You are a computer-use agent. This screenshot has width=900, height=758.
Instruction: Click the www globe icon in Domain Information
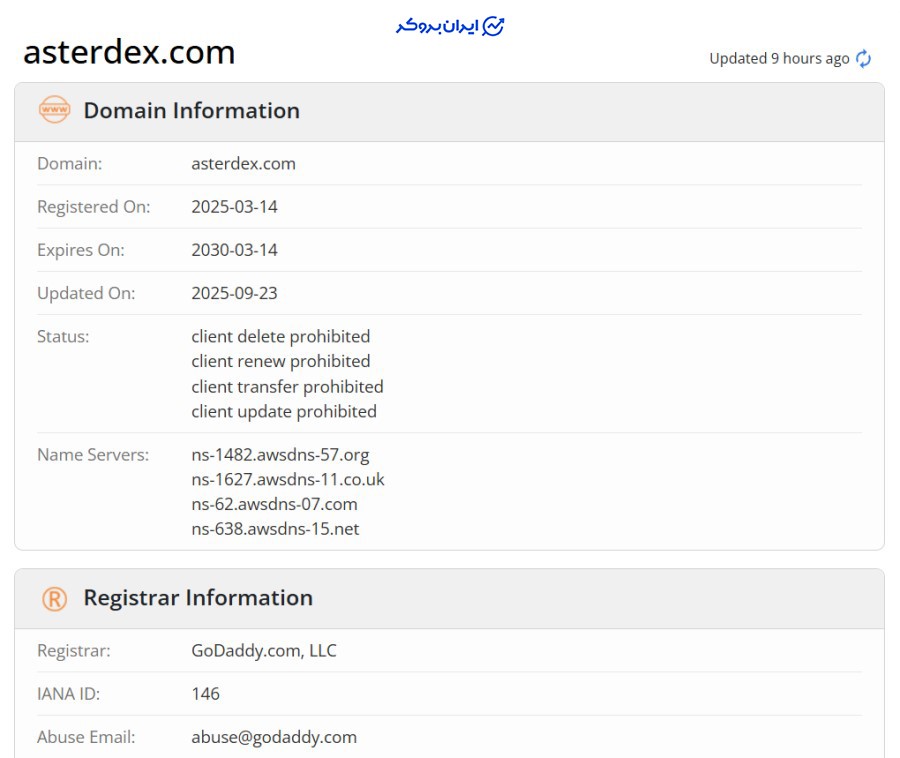55,110
